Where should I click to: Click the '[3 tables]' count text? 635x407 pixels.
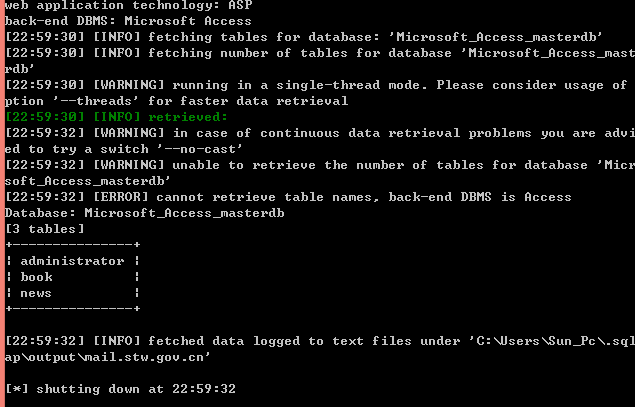click(45, 229)
